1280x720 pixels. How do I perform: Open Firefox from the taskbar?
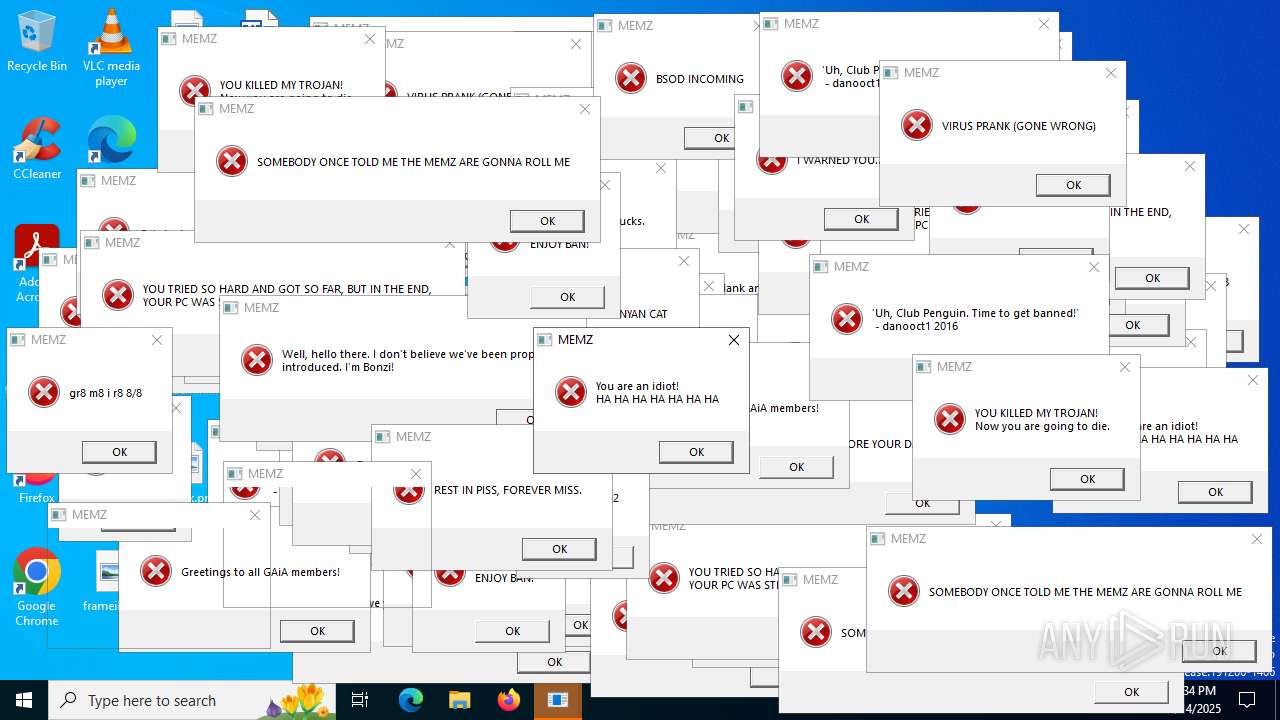pyautogui.click(x=508, y=700)
